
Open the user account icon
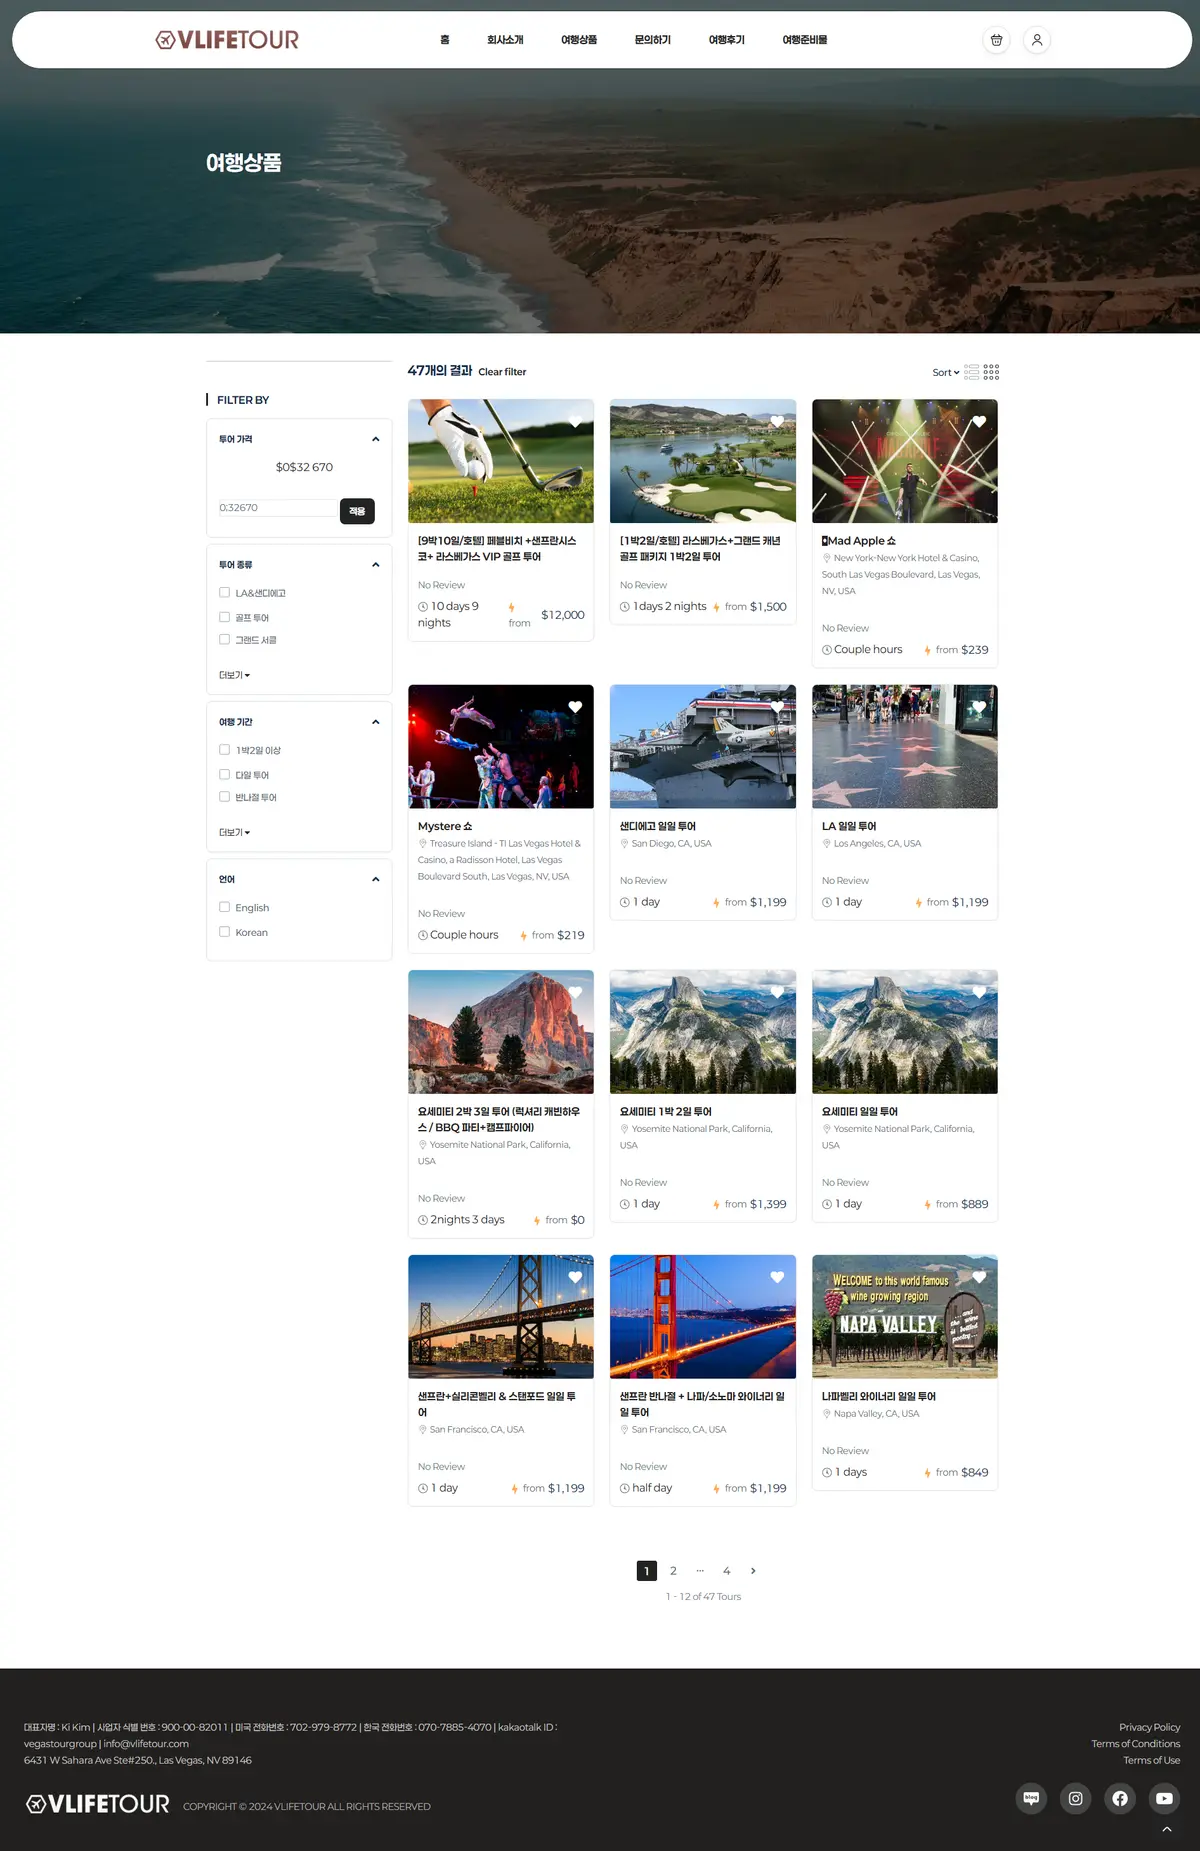click(1037, 40)
